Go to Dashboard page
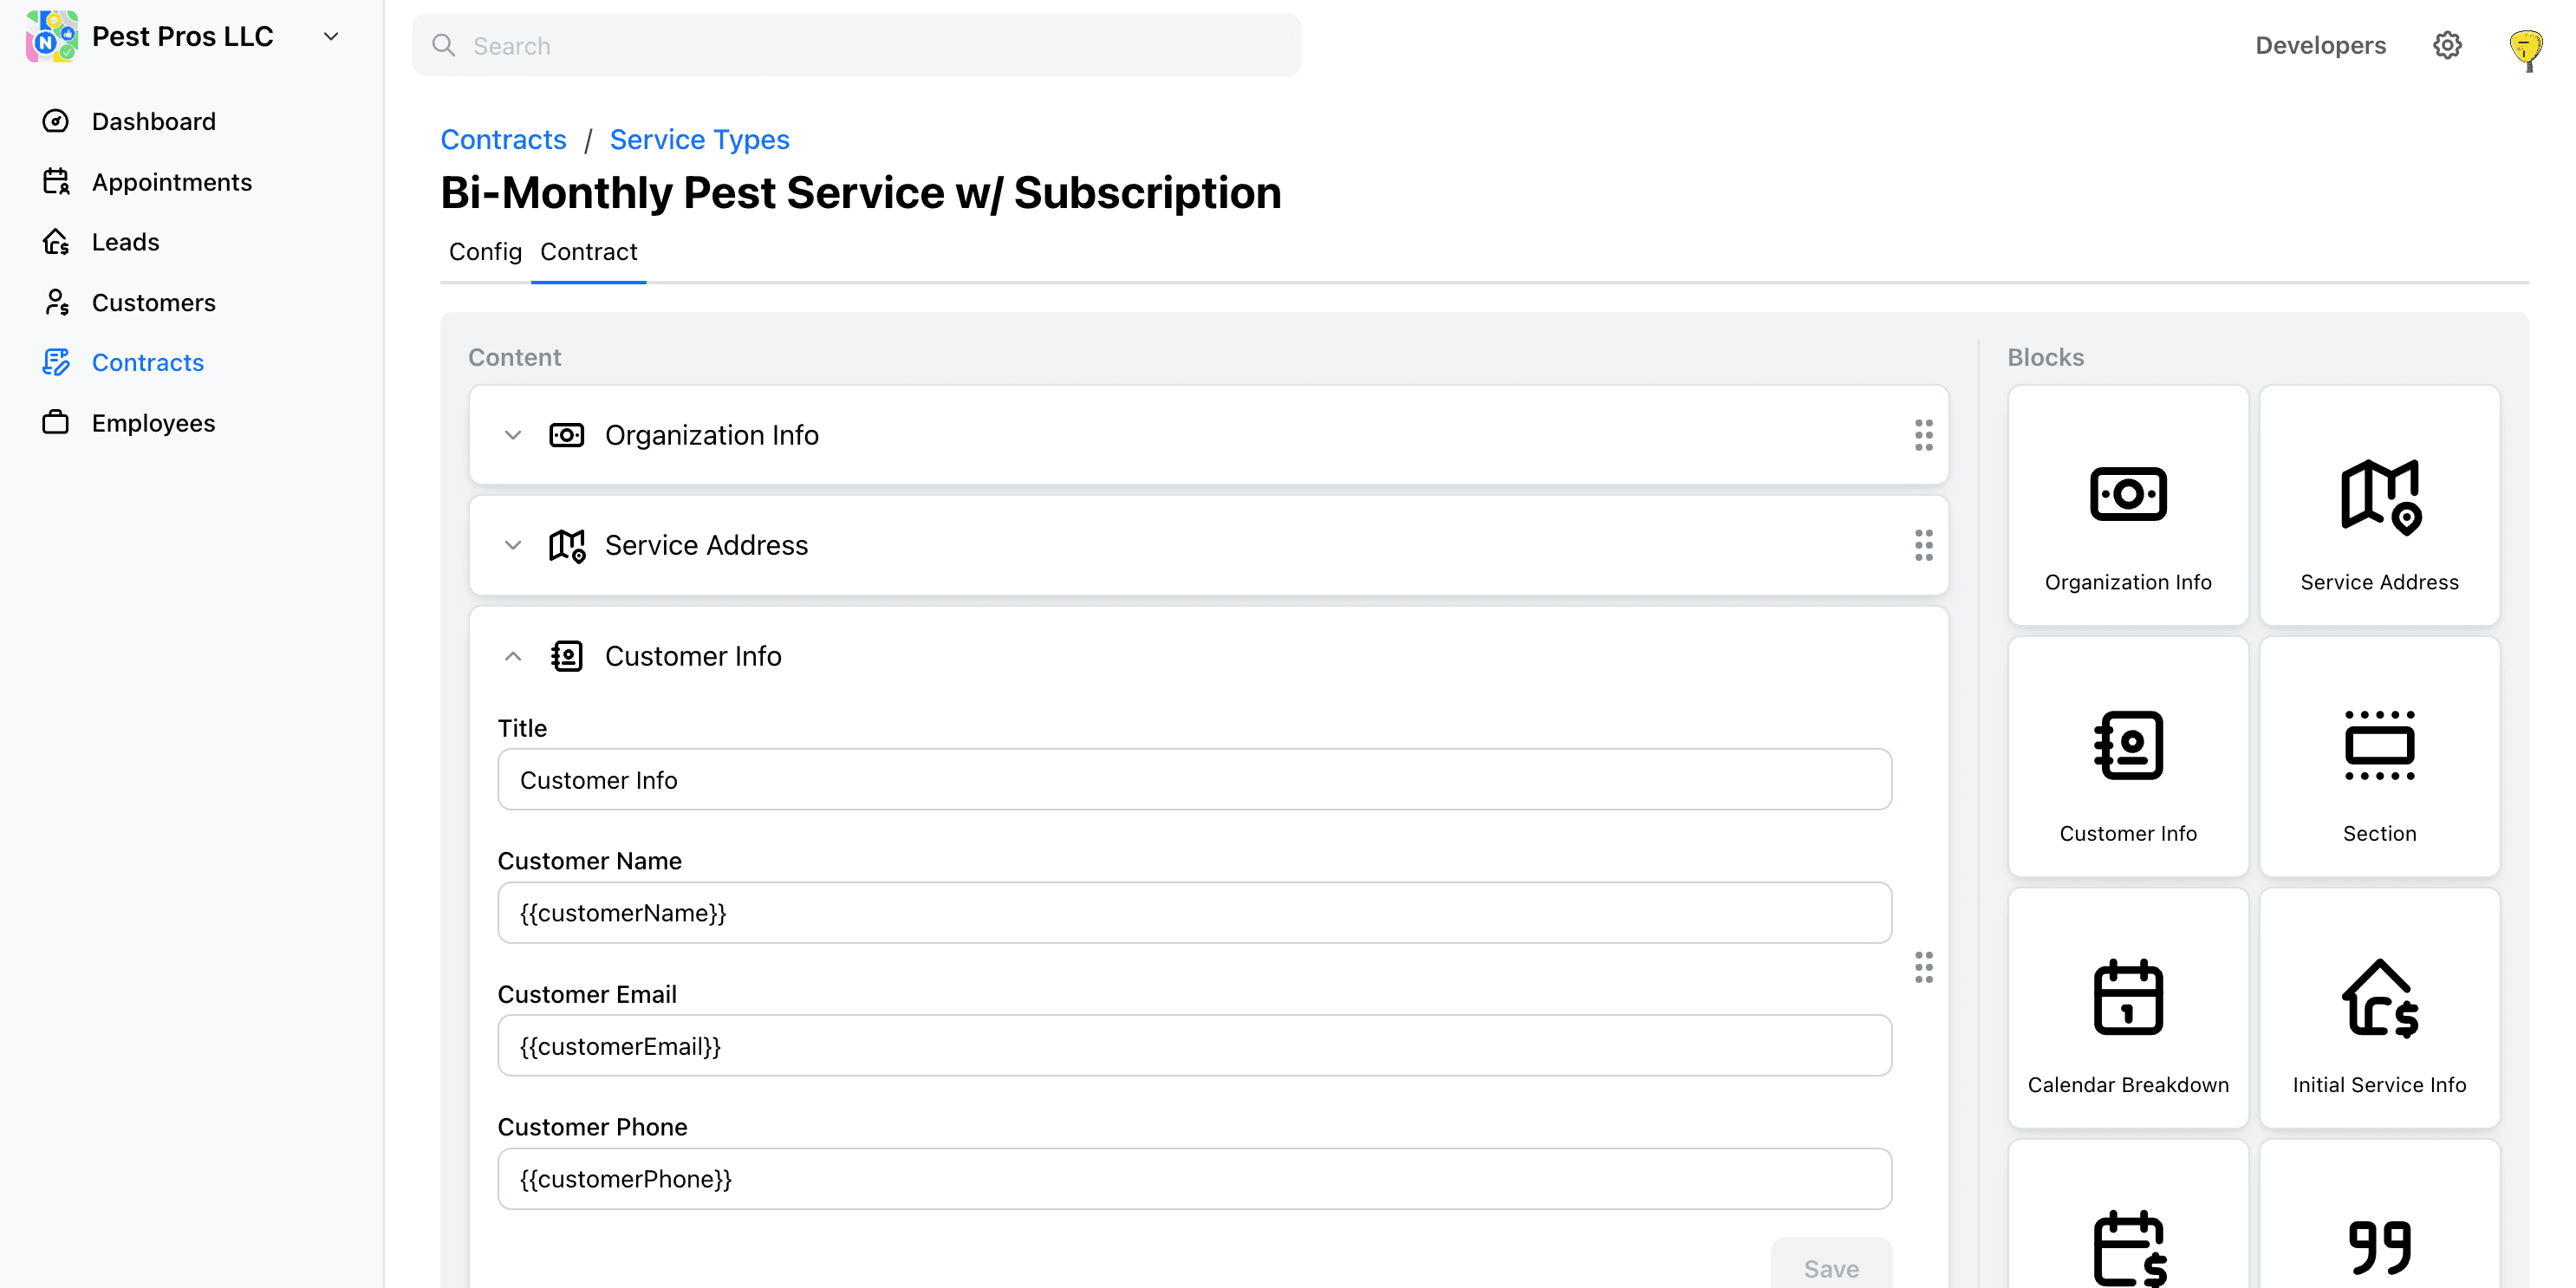2576x1288 pixels. 153,121
